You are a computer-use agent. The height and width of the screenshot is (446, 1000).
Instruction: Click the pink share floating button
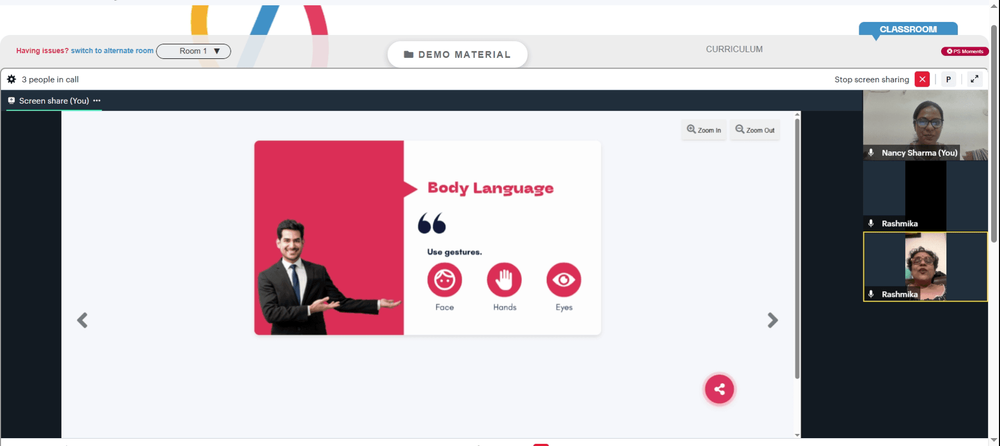coord(719,389)
